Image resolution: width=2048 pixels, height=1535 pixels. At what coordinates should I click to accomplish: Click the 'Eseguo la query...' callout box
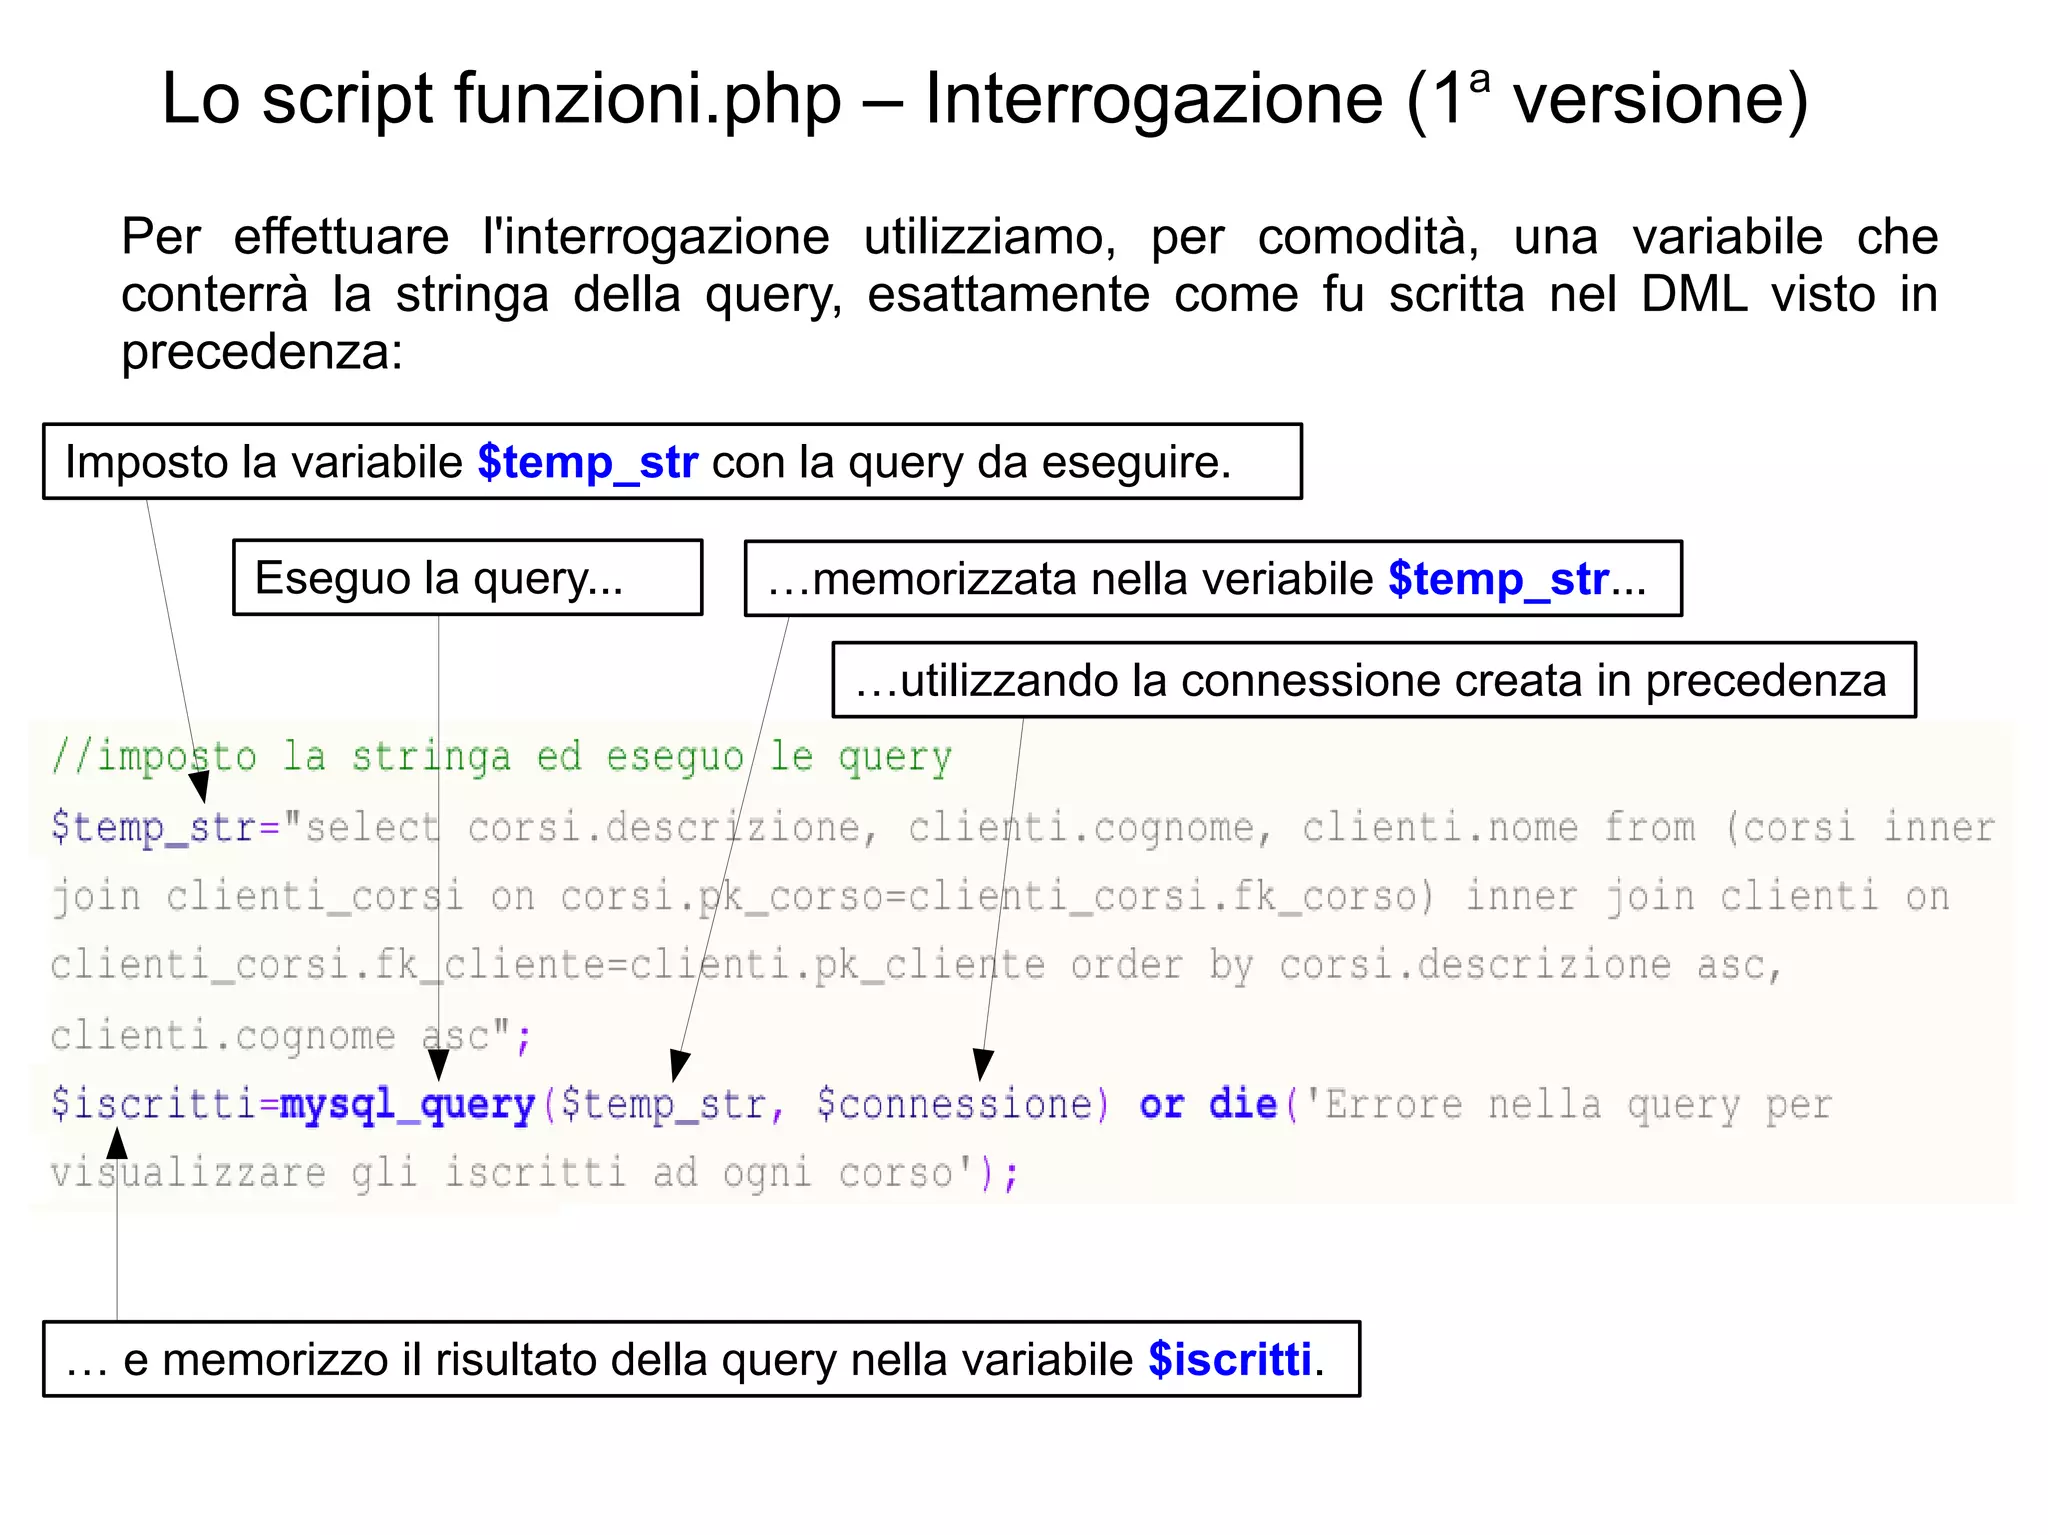pos(467,578)
